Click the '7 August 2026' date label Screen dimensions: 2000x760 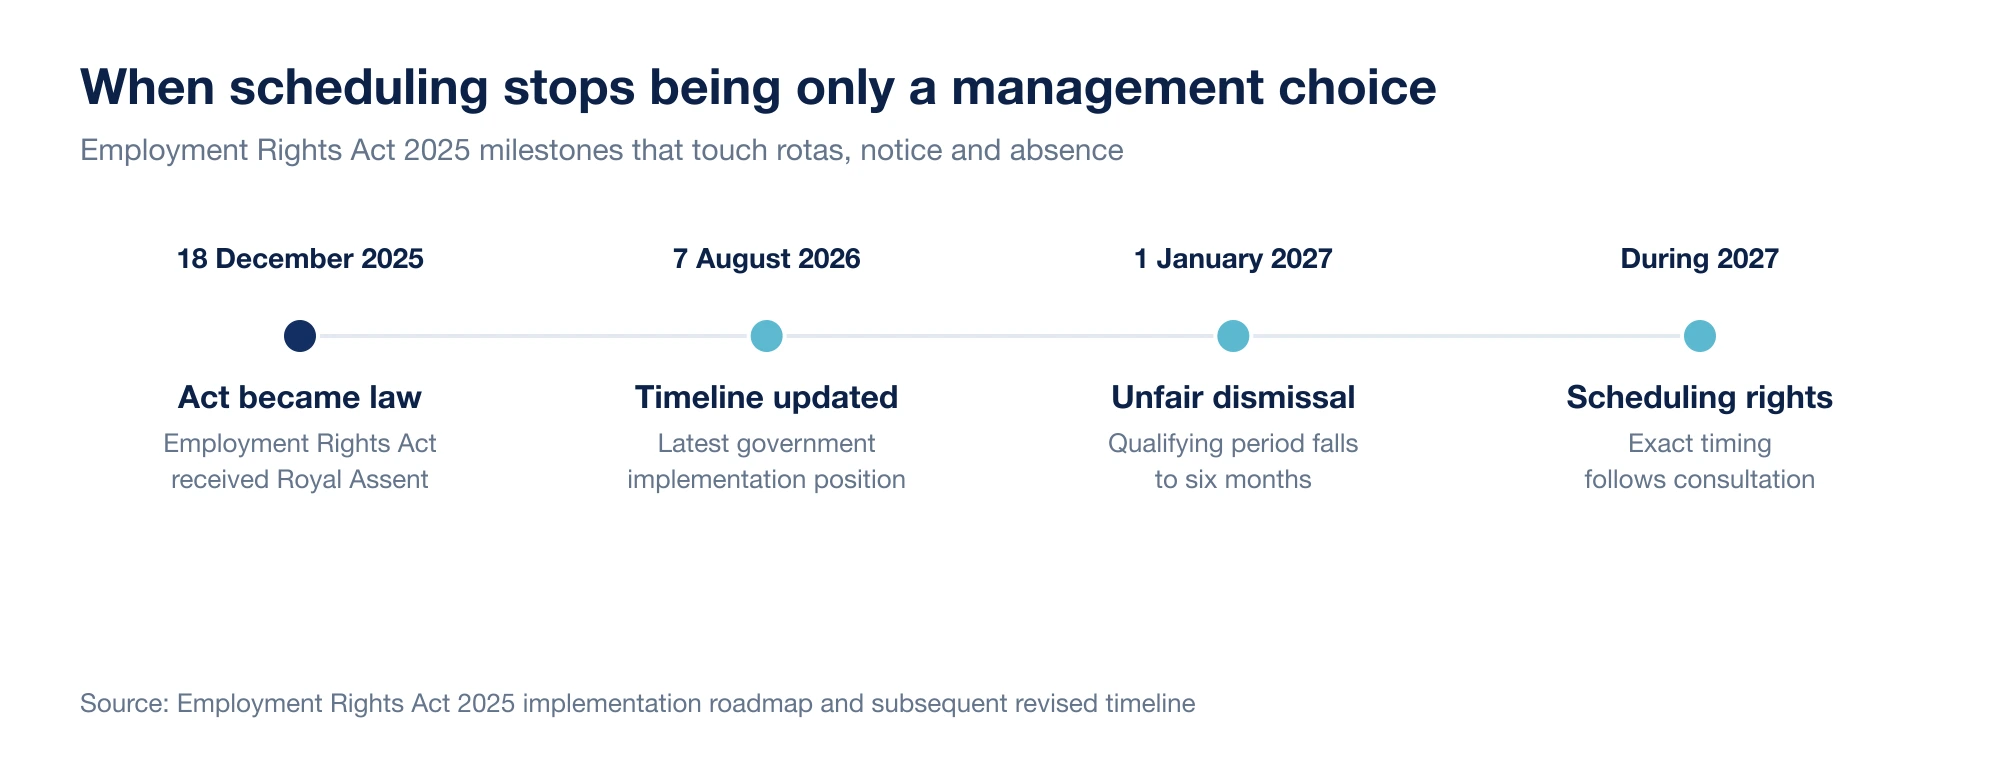pos(766,259)
